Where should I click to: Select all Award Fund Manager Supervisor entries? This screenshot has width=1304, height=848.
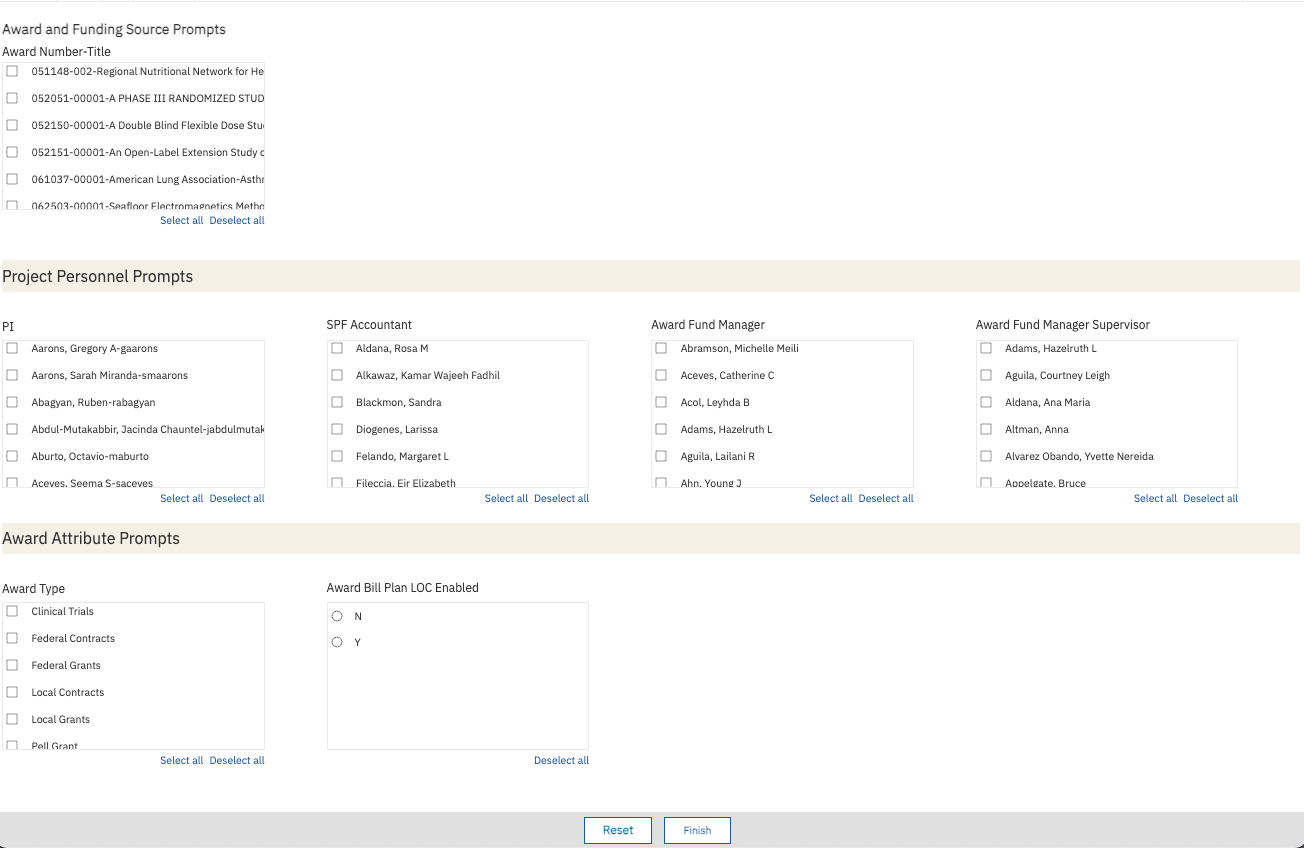[x=1155, y=498]
